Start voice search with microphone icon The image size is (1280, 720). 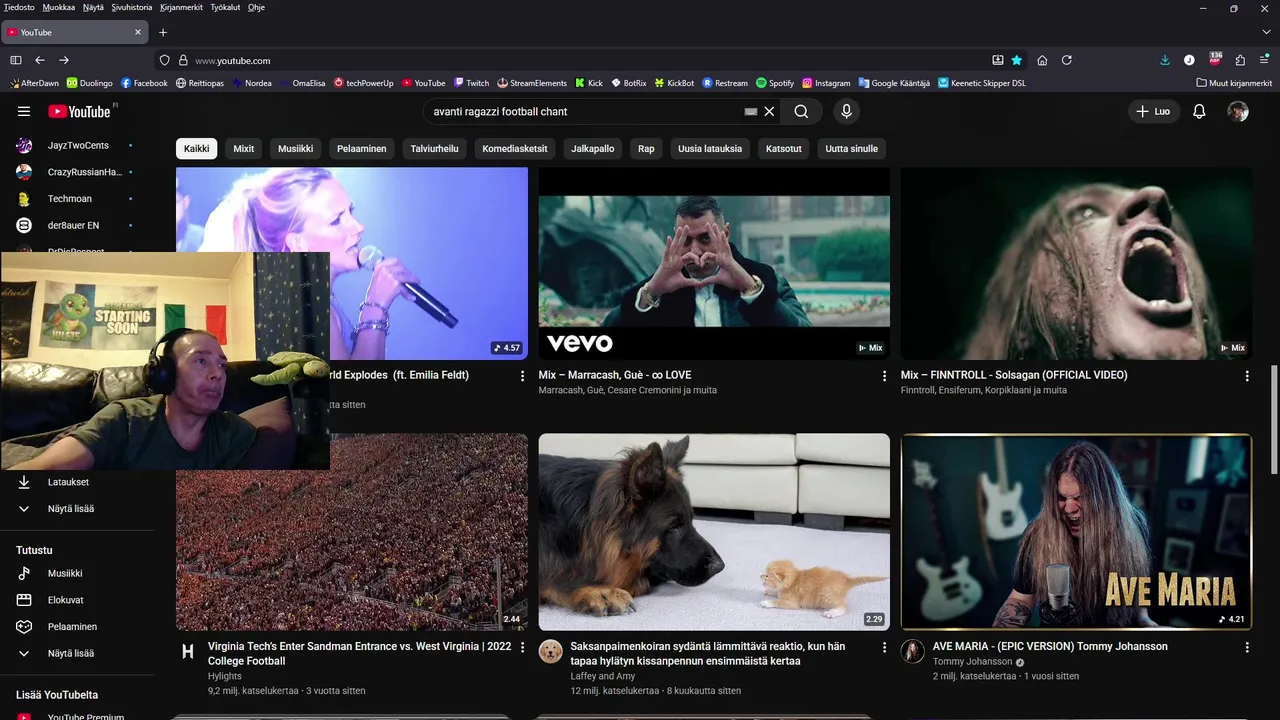(x=846, y=112)
